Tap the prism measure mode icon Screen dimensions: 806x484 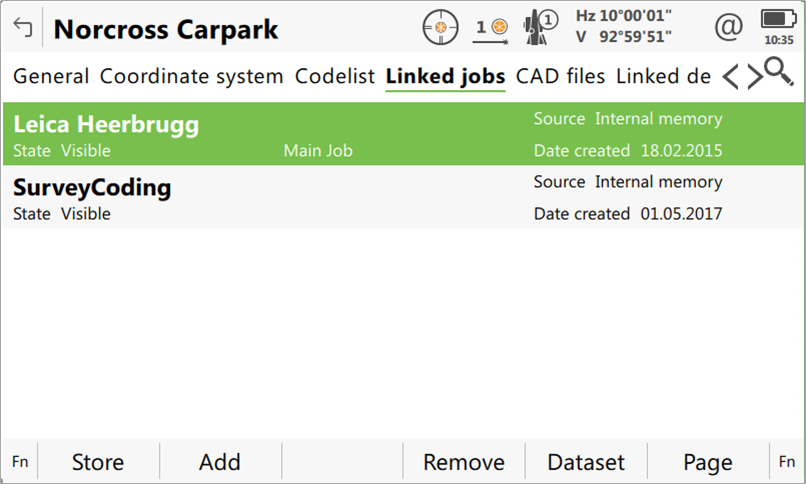click(x=490, y=28)
